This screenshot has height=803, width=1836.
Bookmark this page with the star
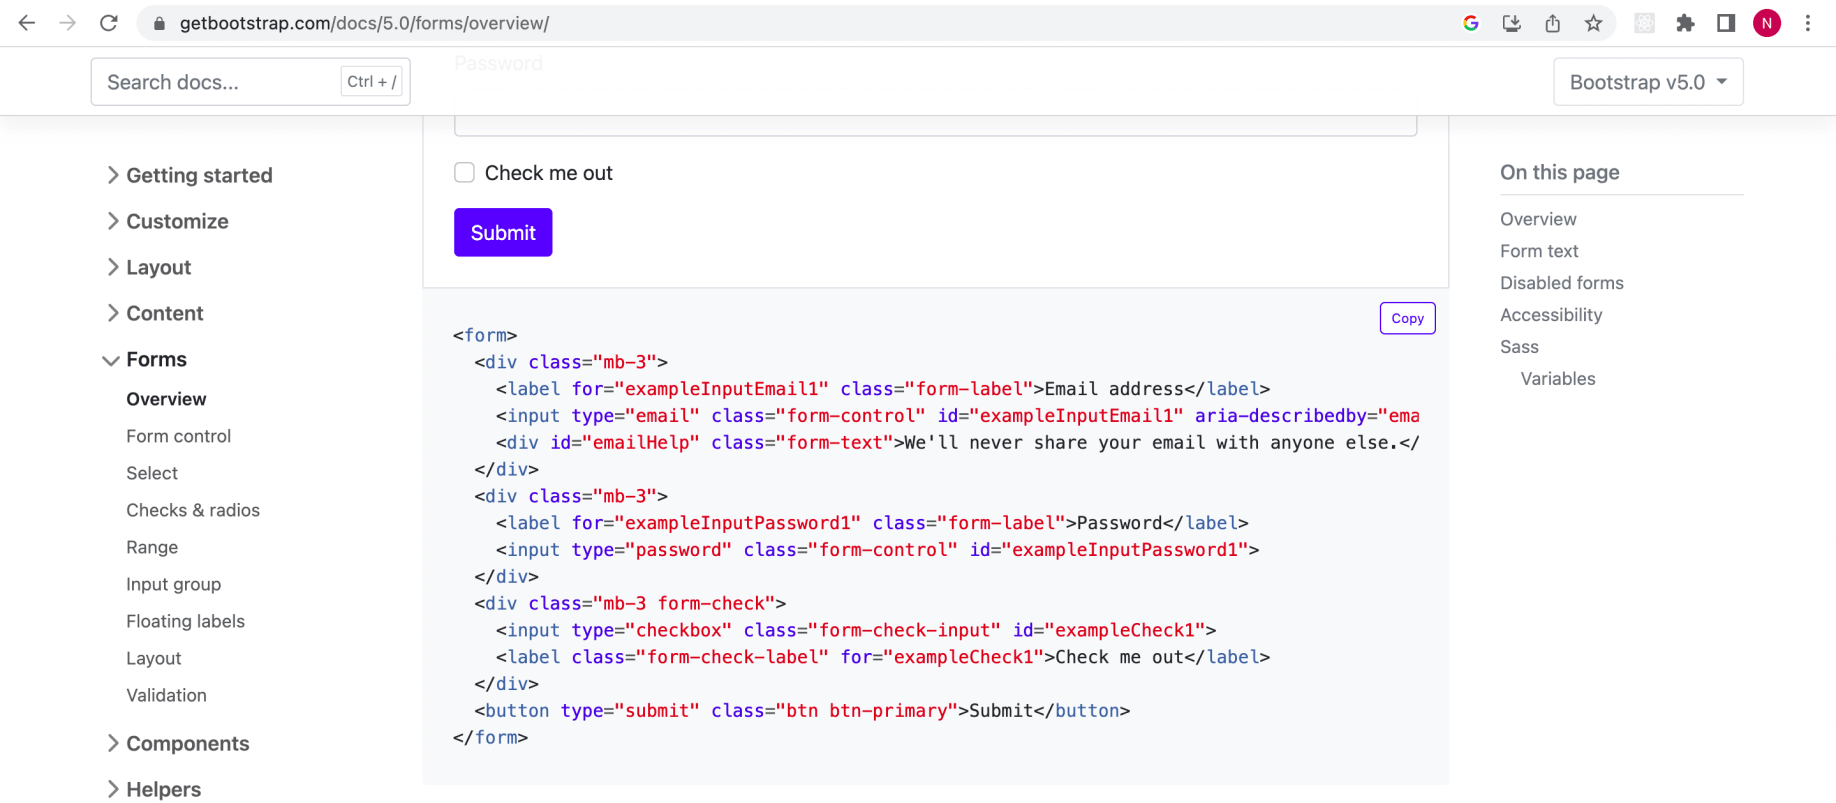click(1593, 23)
